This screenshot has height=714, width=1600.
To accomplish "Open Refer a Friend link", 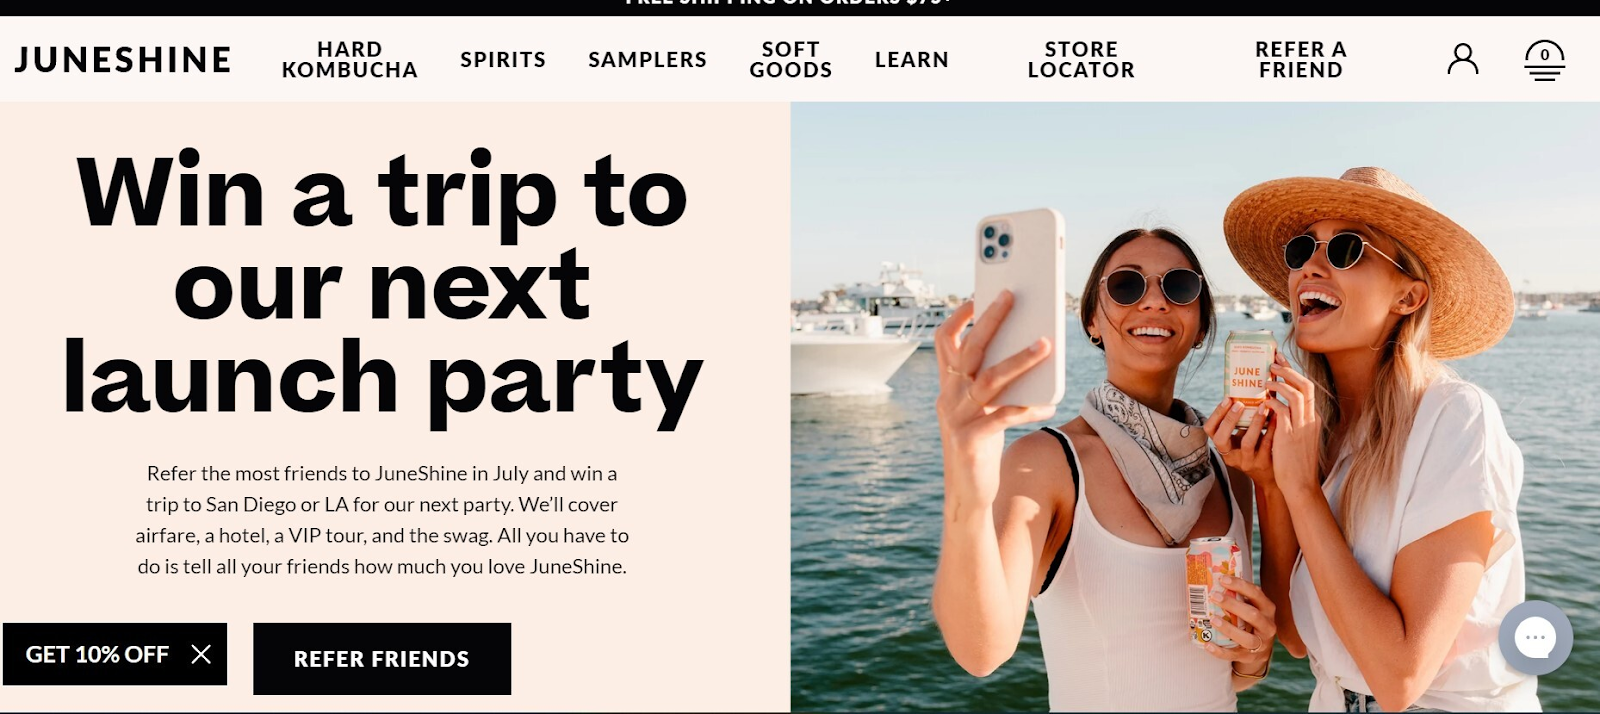I will (1301, 60).
